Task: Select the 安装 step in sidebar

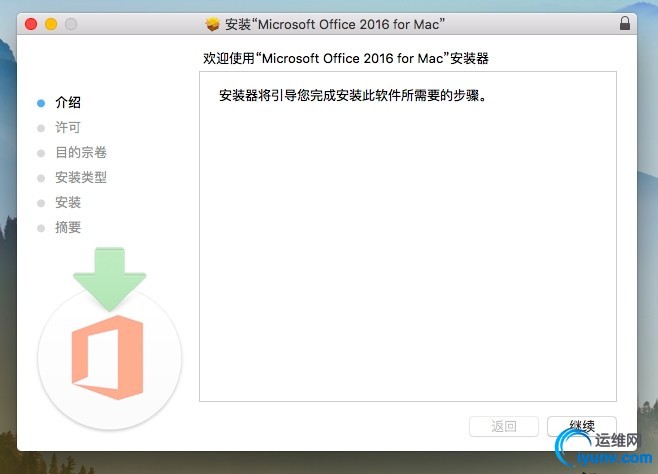Action: click(x=68, y=203)
